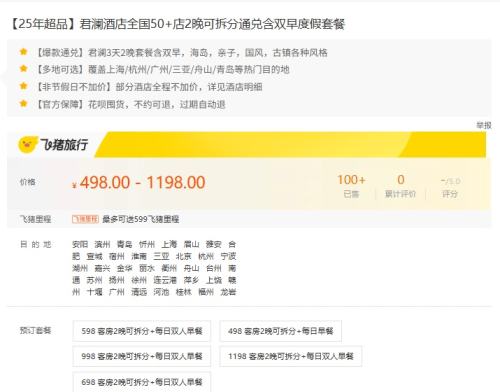This screenshot has width=500, height=392.
Task: Click destination 桂林
Action: 184,292
